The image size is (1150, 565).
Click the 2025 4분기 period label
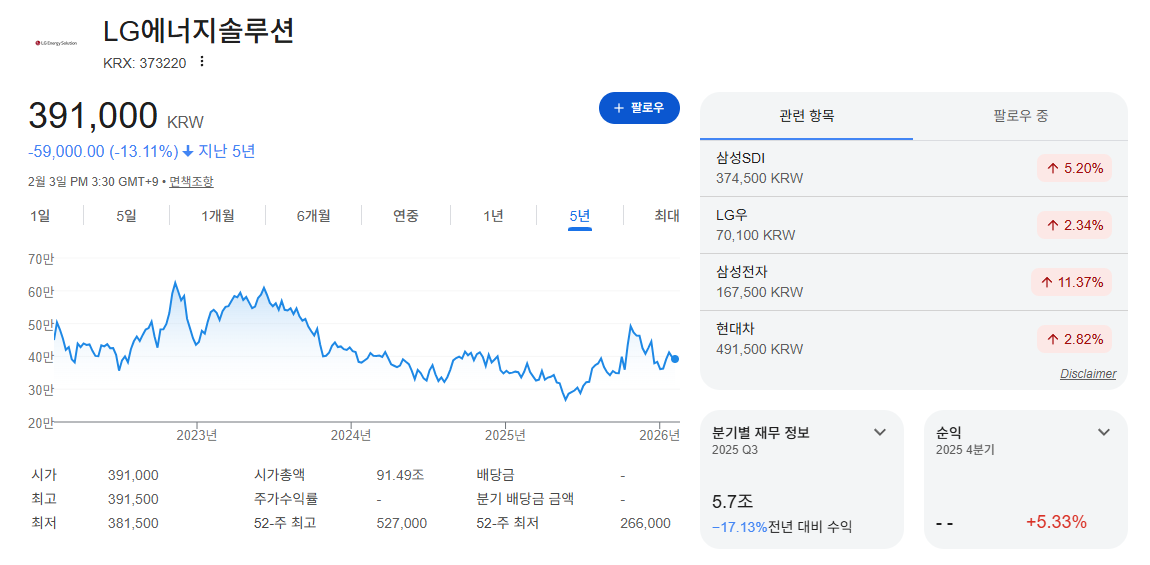coord(965,450)
